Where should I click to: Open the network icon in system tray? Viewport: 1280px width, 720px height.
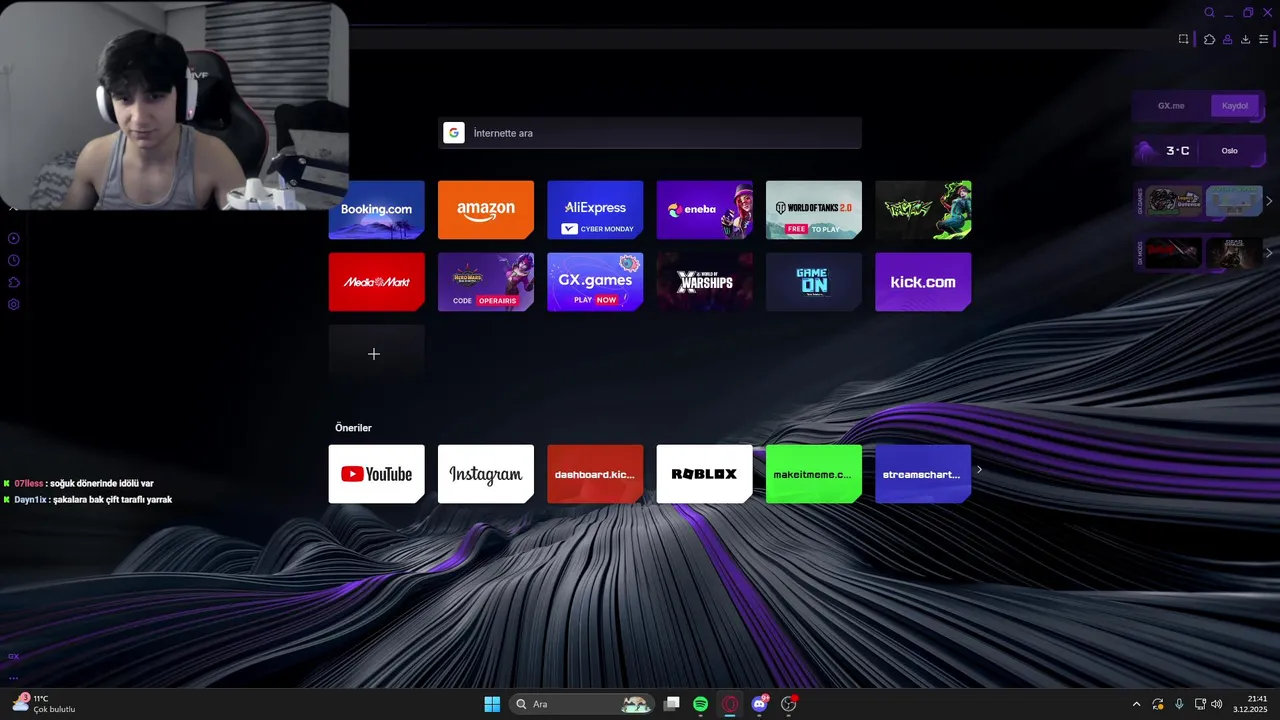[1200, 704]
